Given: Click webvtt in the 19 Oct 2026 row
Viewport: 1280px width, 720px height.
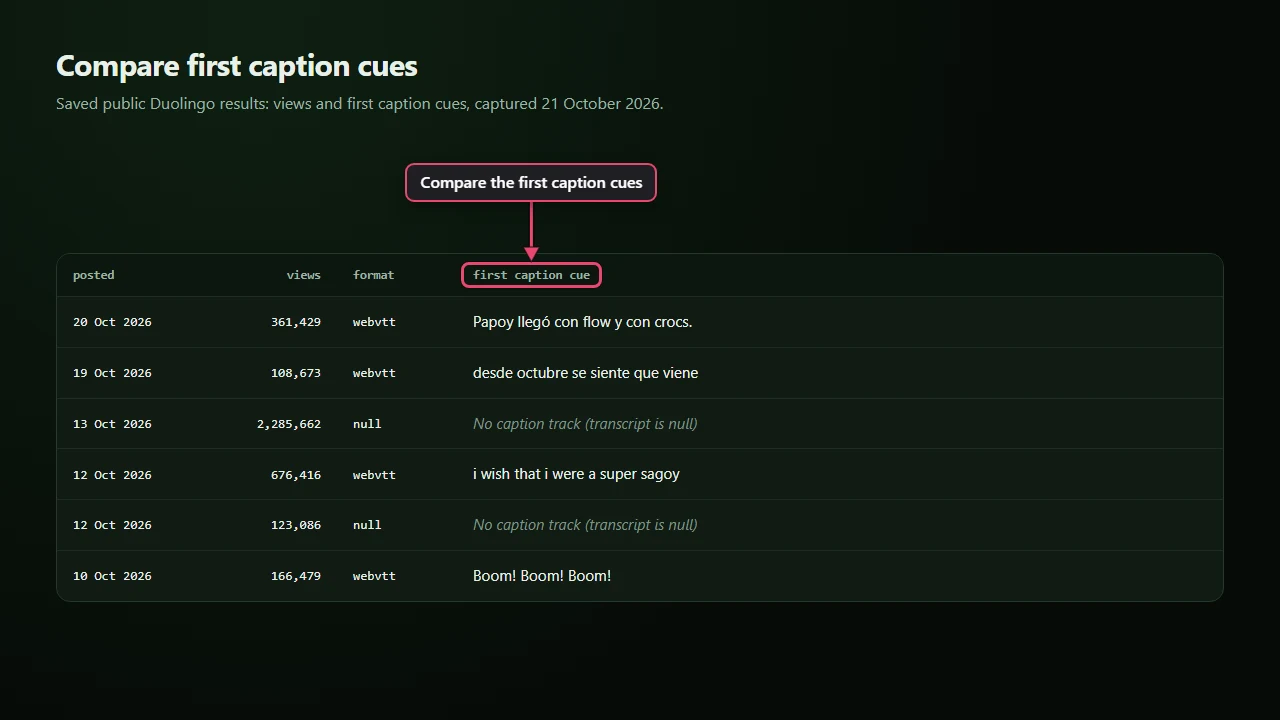Looking at the screenshot, I should [374, 373].
